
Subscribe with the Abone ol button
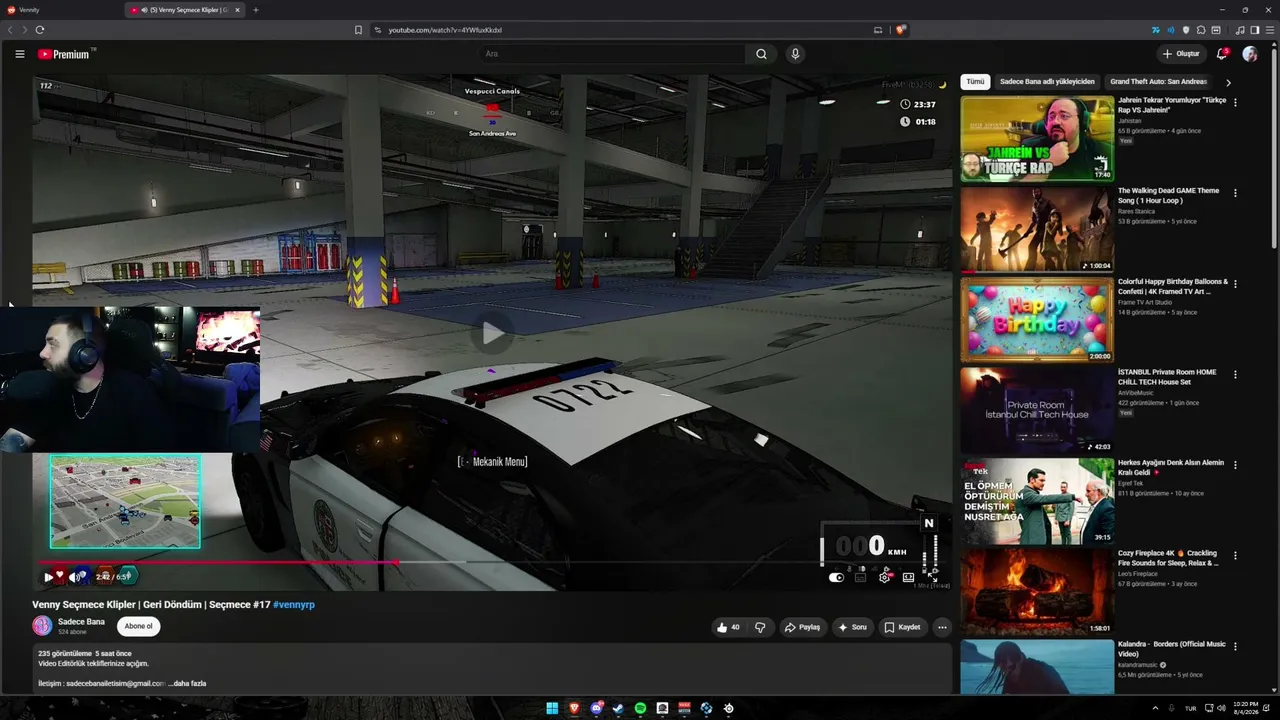(138, 626)
